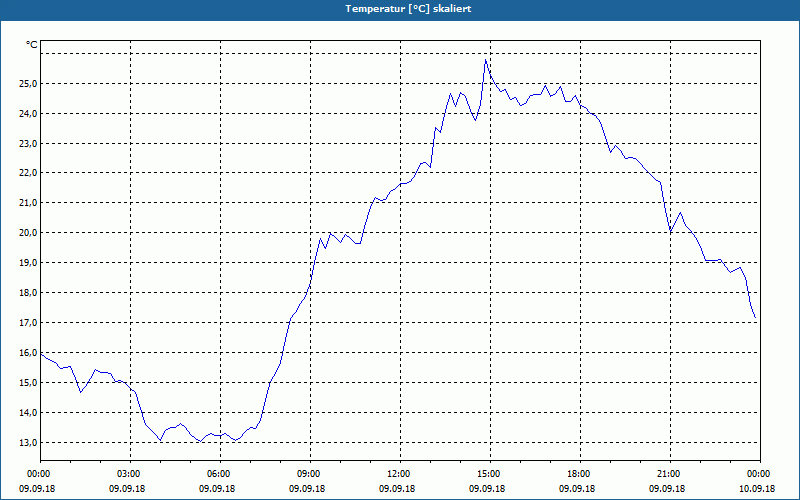This screenshot has width=800, height=500.
Task: Select the 14,0 y-axis label
Action: pos(28,412)
